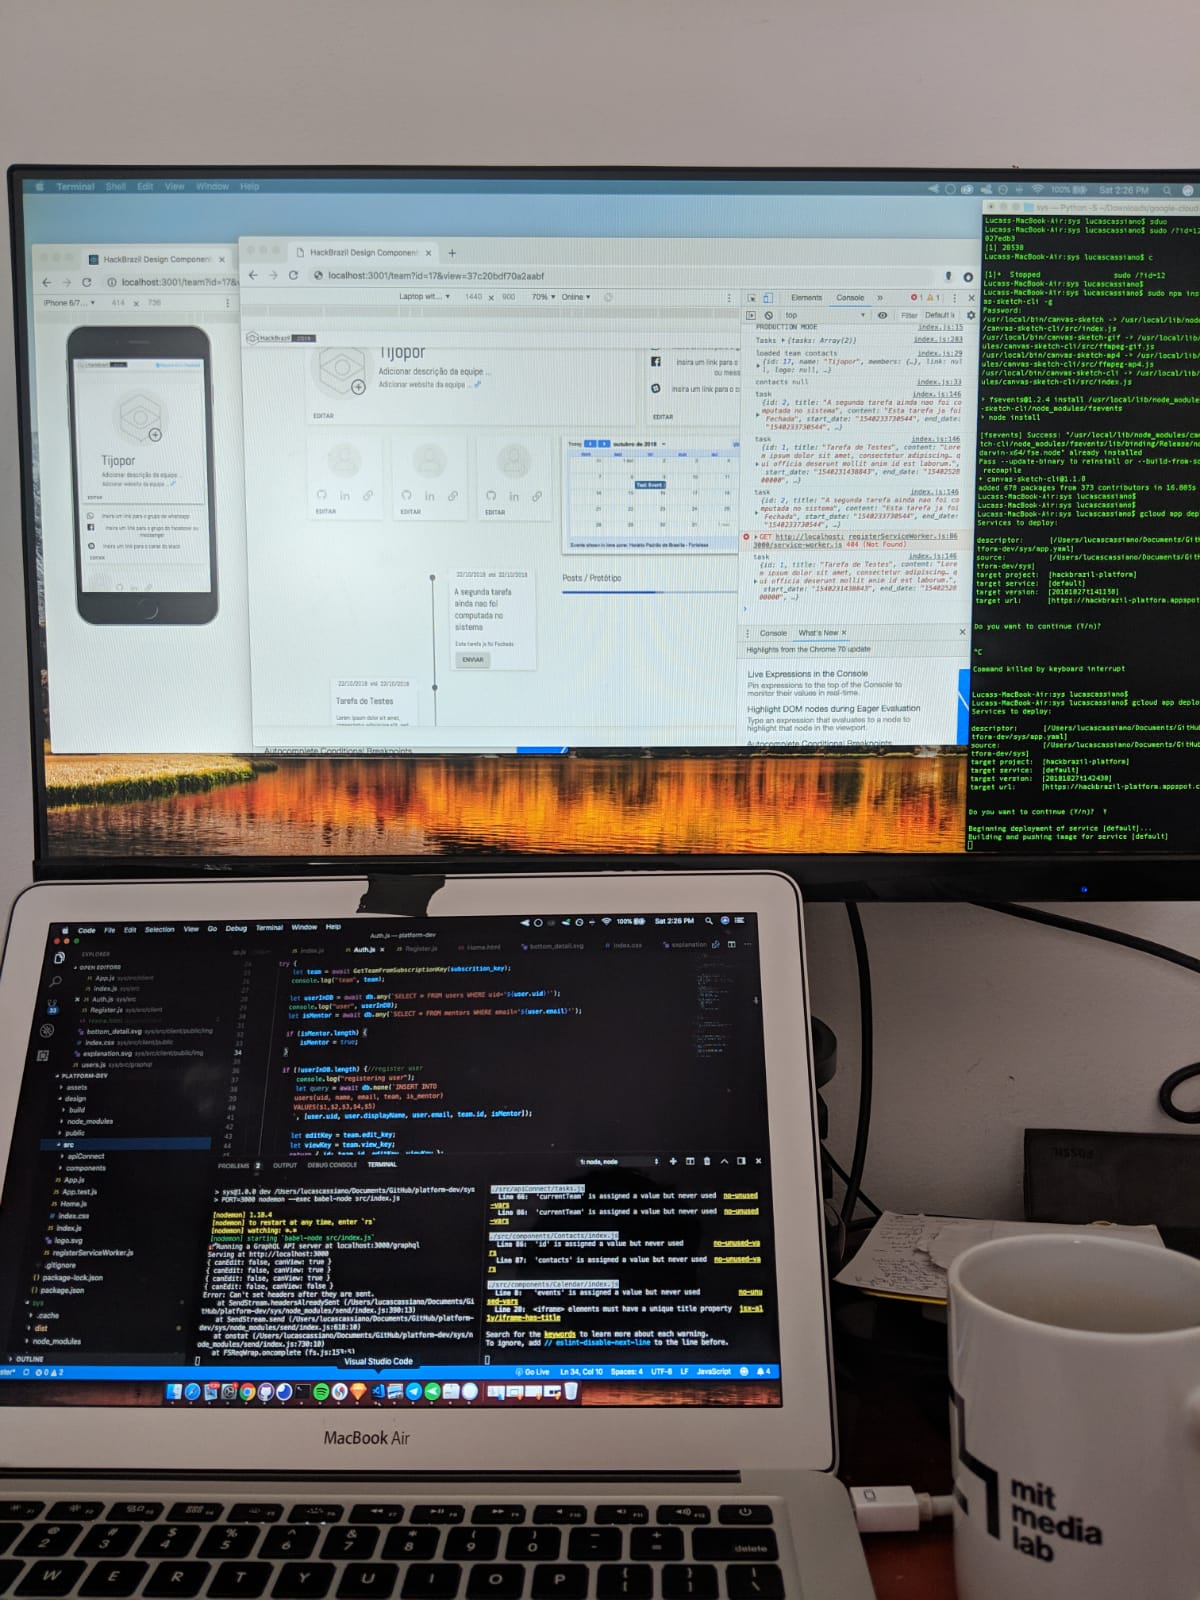Toggle the VS Code panel position
Image resolution: width=1200 pixels, height=1600 pixels.
[741, 1161]
